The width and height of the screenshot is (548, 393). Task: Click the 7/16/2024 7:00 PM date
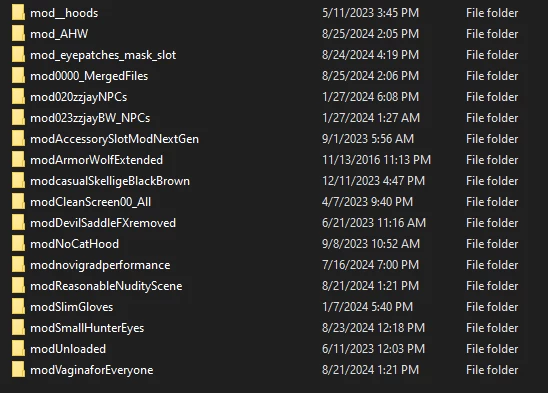(x=370, y=265)
